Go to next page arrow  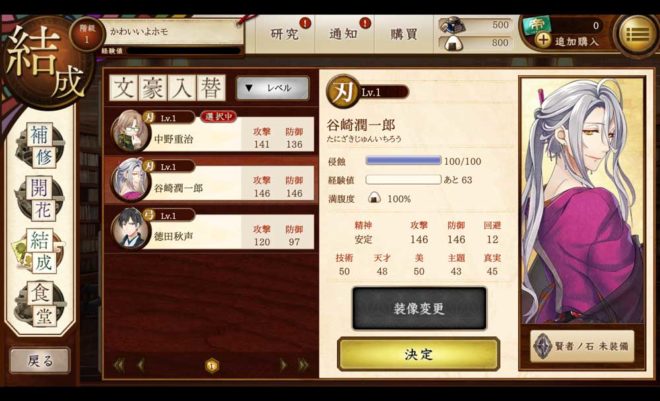click(x=283, y=365)
